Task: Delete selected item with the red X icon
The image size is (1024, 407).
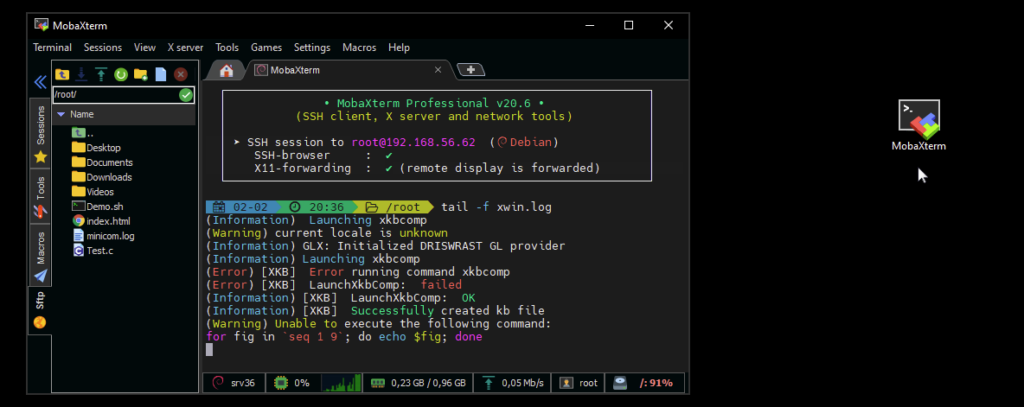Action: (181, 74)
